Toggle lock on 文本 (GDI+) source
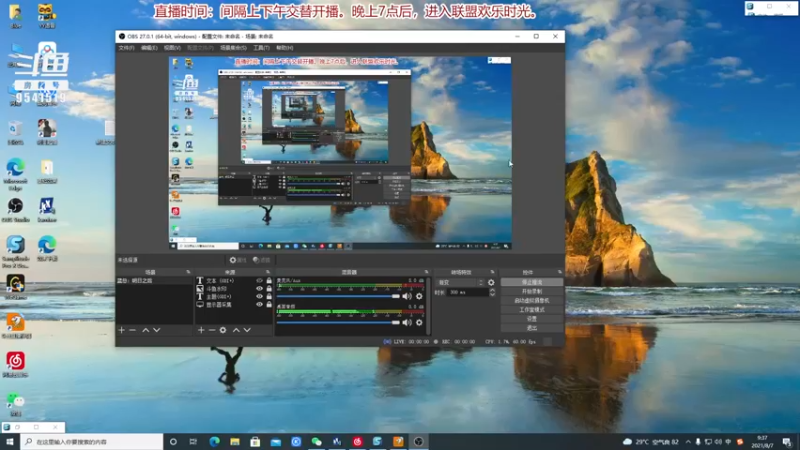This screenshot has width=800, height=450. tap(269, 281)
